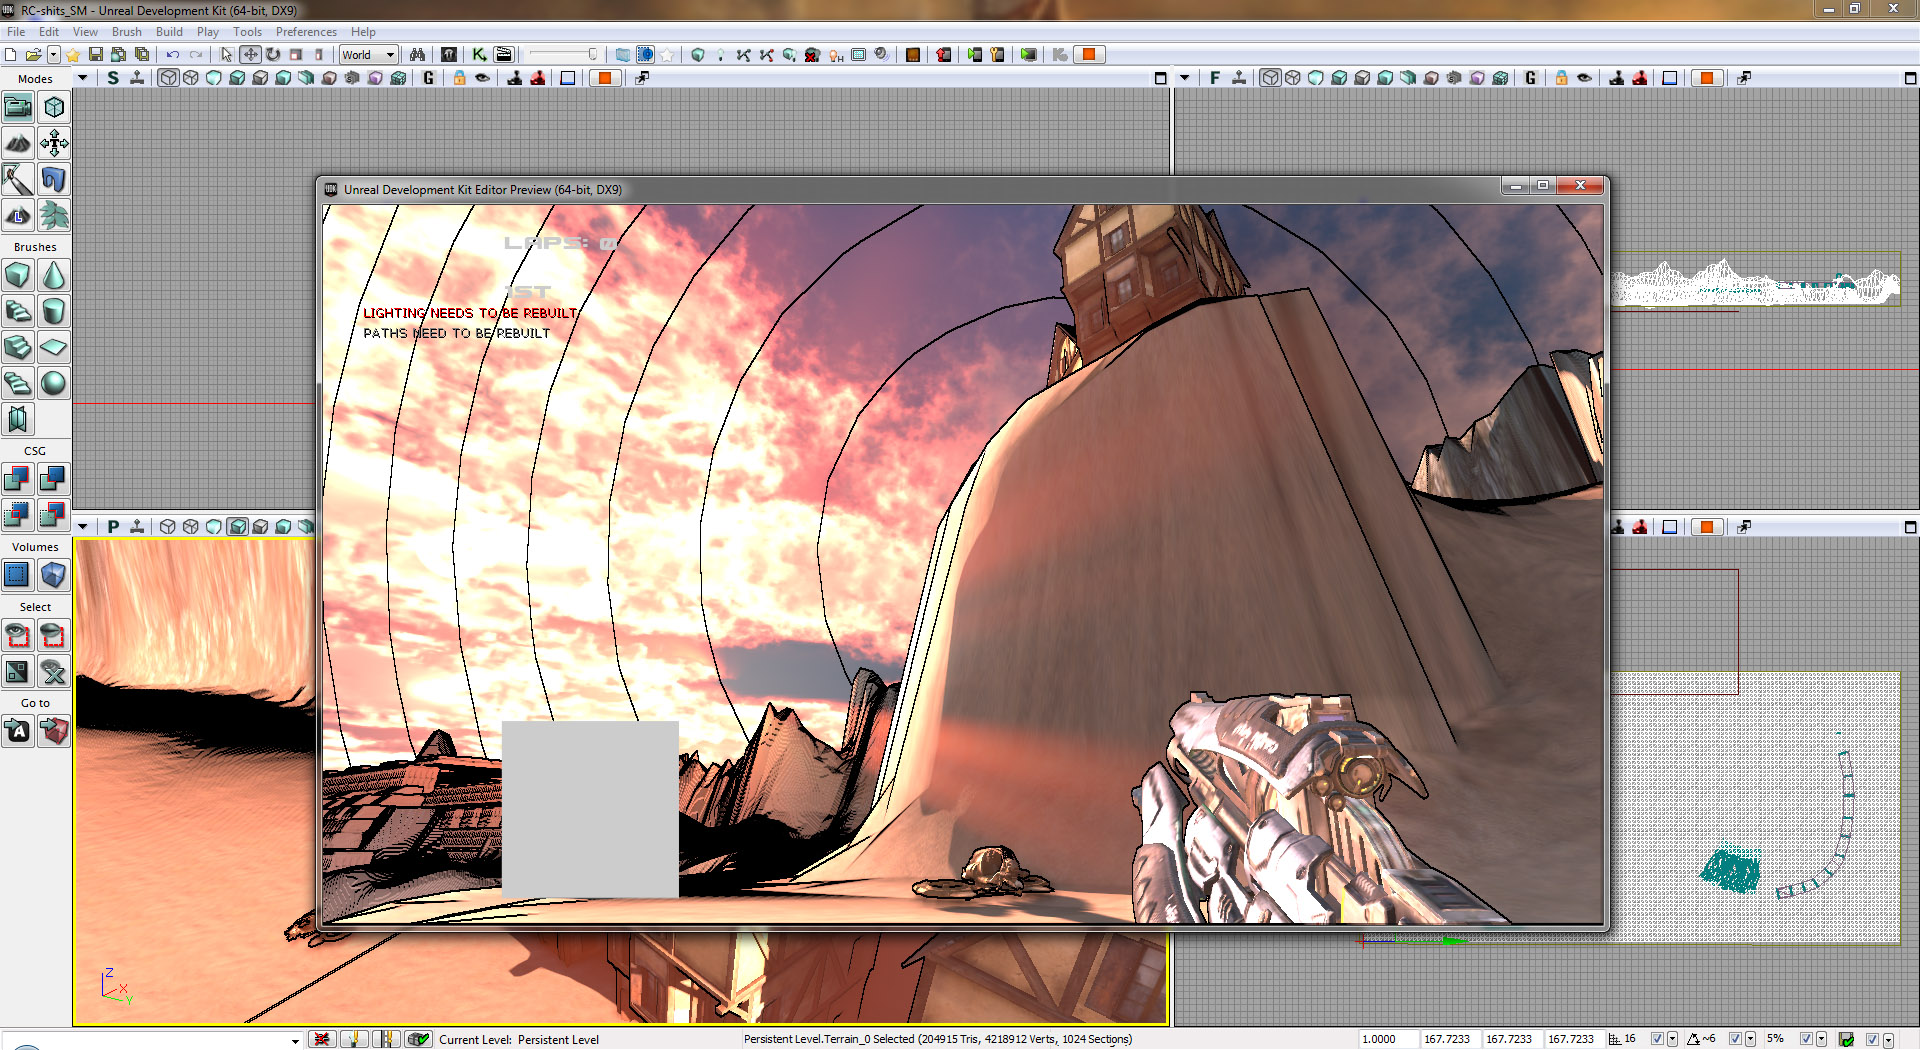1920x1050 pixels.
Task: Open the View menu
Action: [85, 32]
